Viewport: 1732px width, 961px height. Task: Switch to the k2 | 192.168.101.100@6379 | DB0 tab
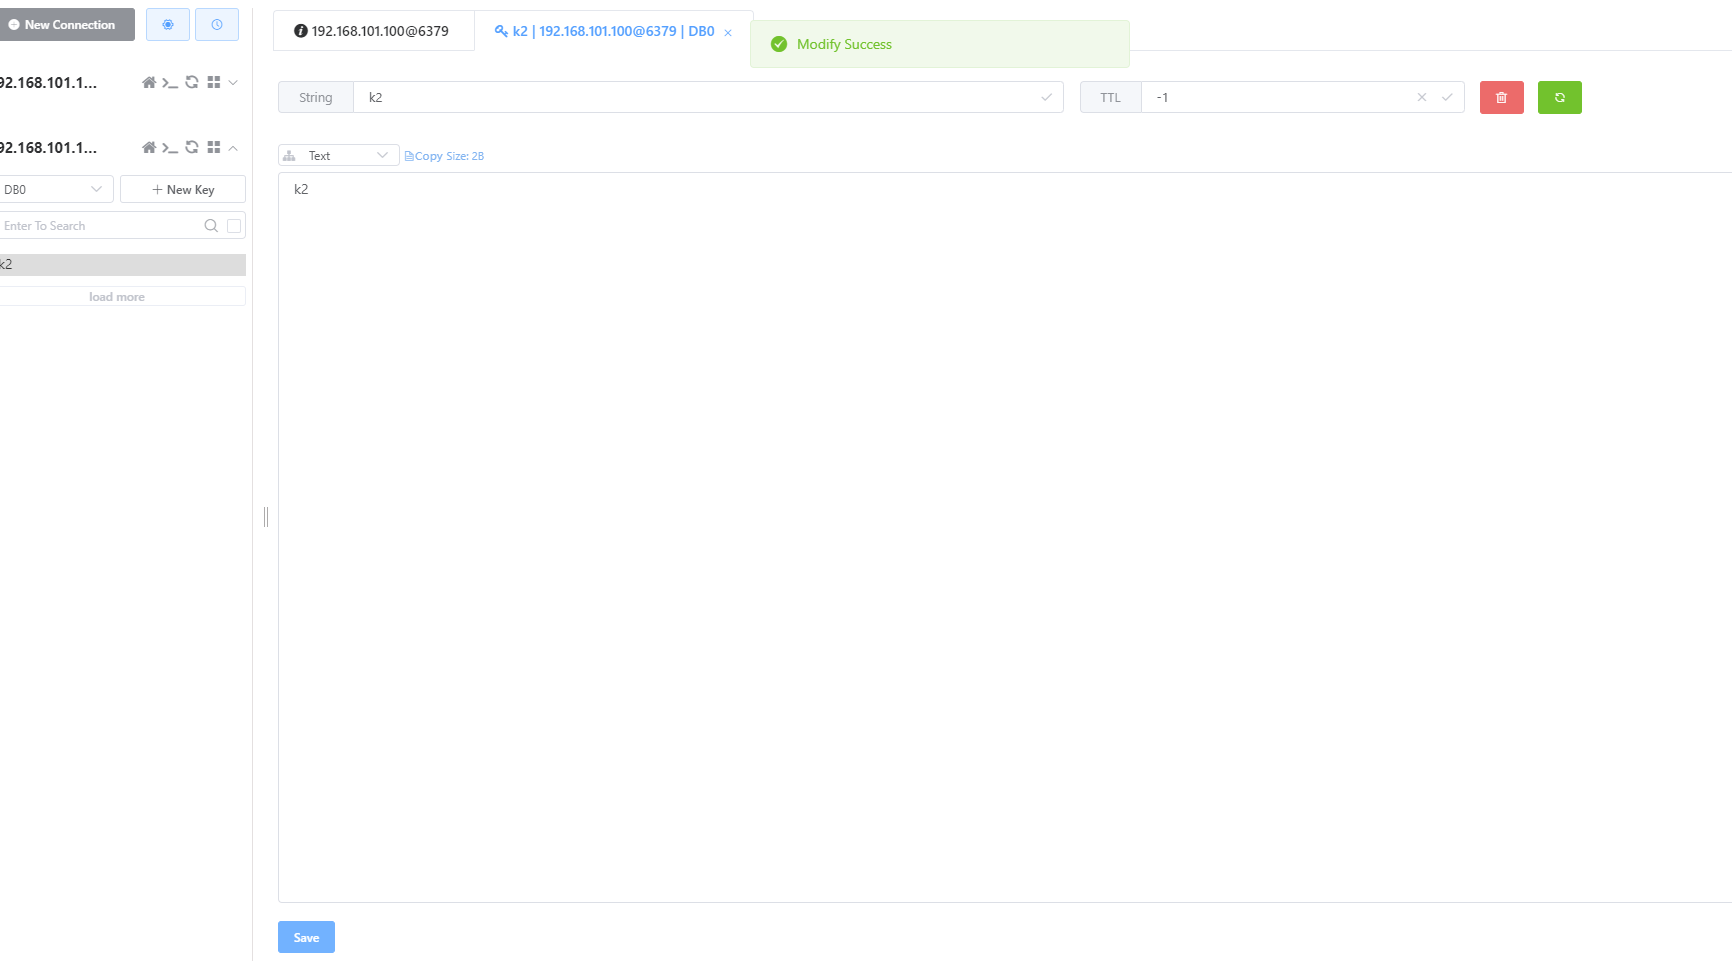point(614,31)
